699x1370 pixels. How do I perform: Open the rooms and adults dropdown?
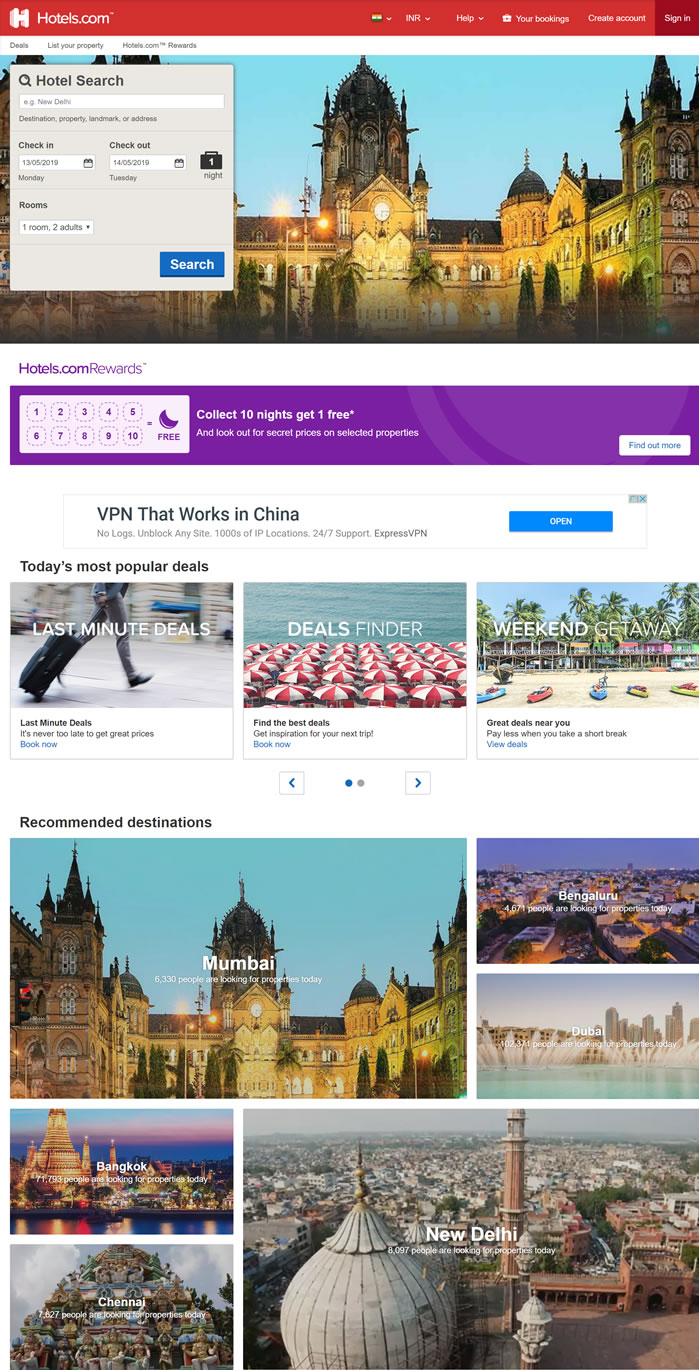point(57,228)
